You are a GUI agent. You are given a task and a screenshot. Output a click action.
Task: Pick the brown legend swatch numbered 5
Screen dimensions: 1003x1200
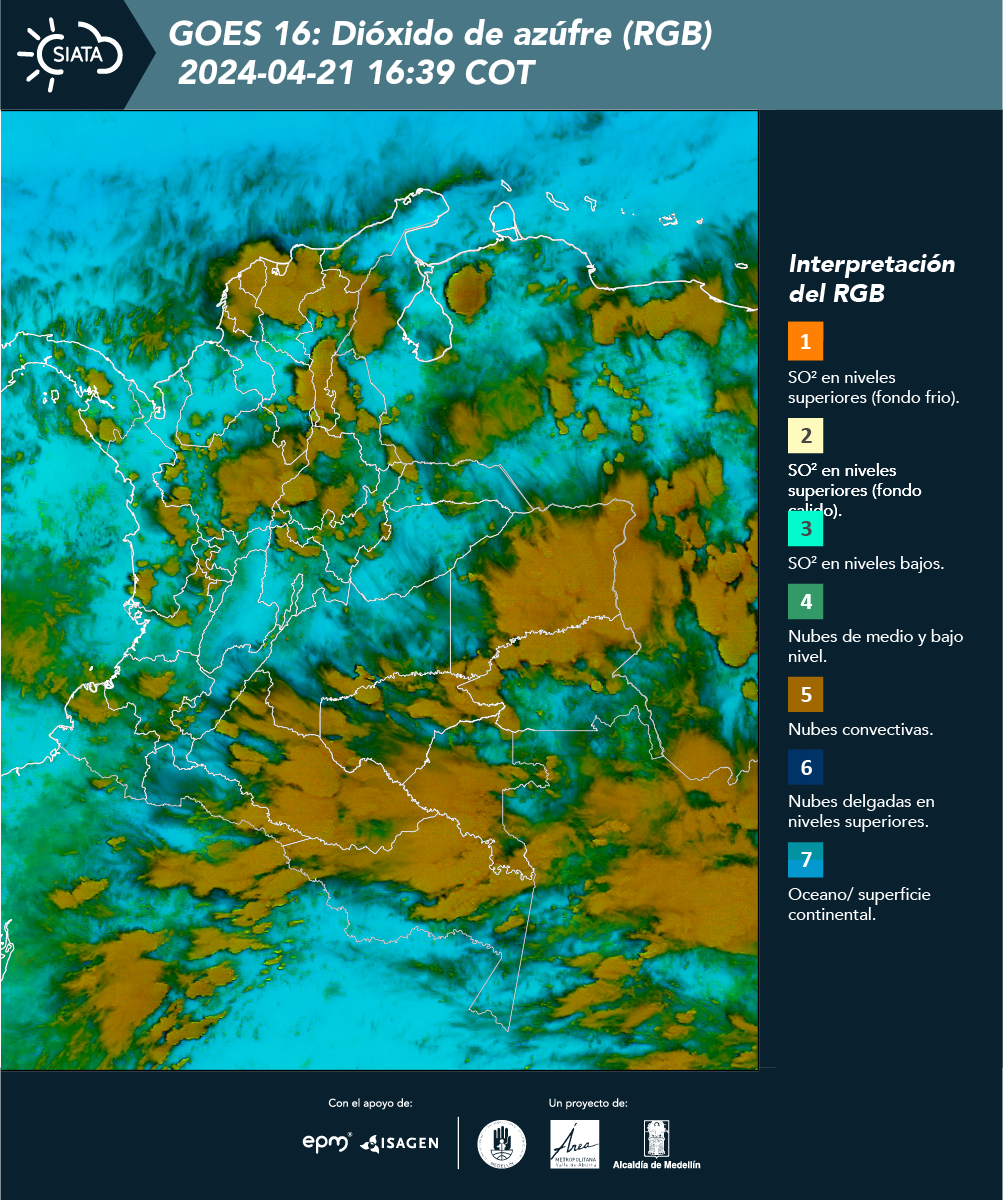[x=805, y=693]
